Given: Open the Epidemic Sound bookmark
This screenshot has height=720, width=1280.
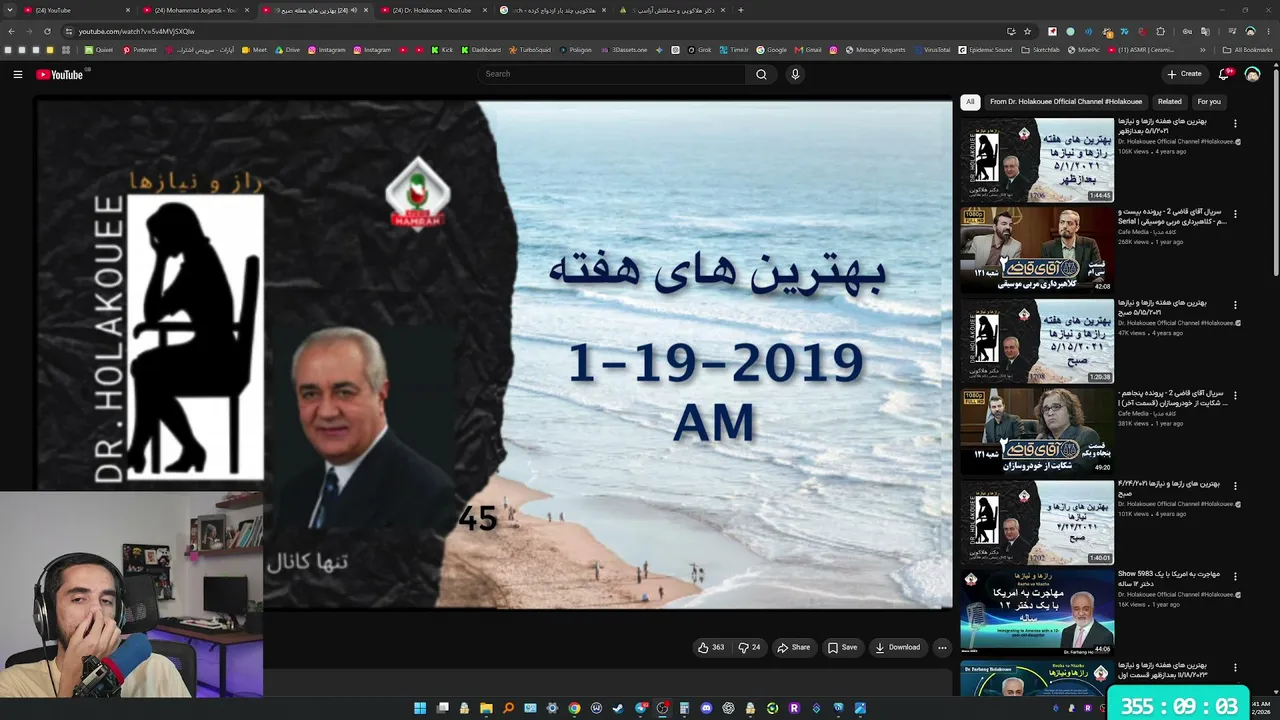Looking at the screenshot, I should 985,49.
